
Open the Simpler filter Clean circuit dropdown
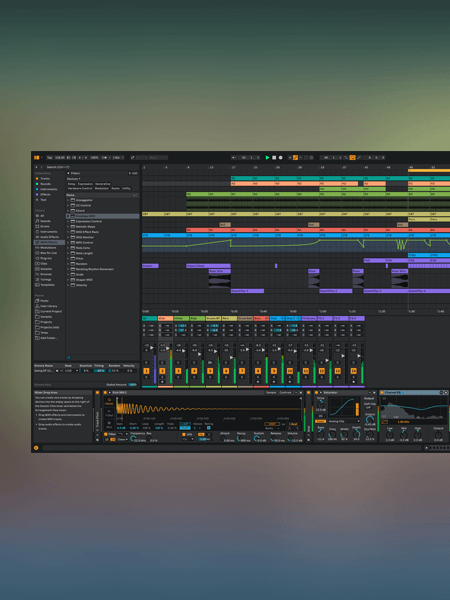[x=123, y=439]
